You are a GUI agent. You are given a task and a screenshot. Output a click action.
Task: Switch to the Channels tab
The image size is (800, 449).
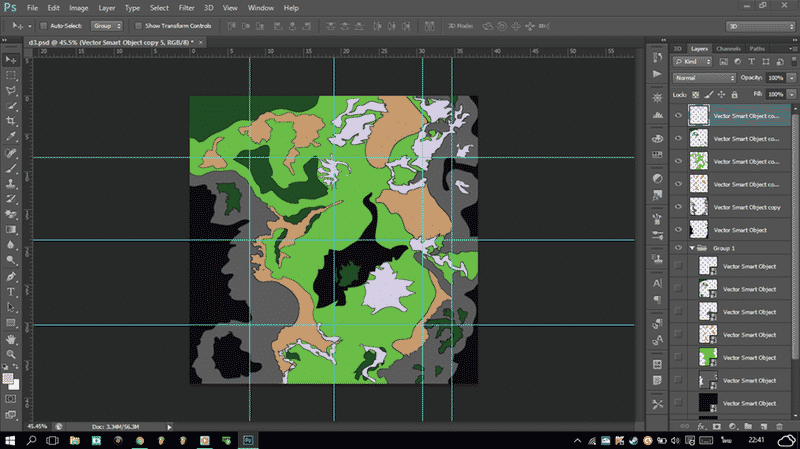pos(728,48)
